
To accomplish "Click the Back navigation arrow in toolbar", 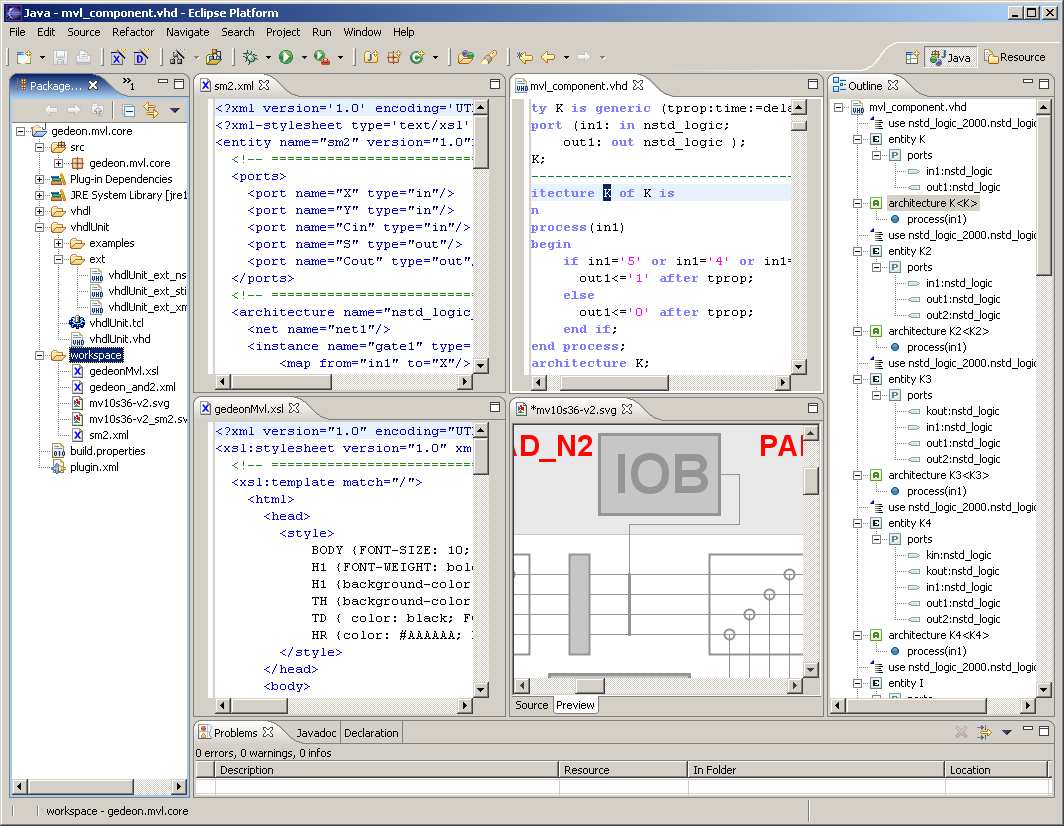I will click(548, 58).
